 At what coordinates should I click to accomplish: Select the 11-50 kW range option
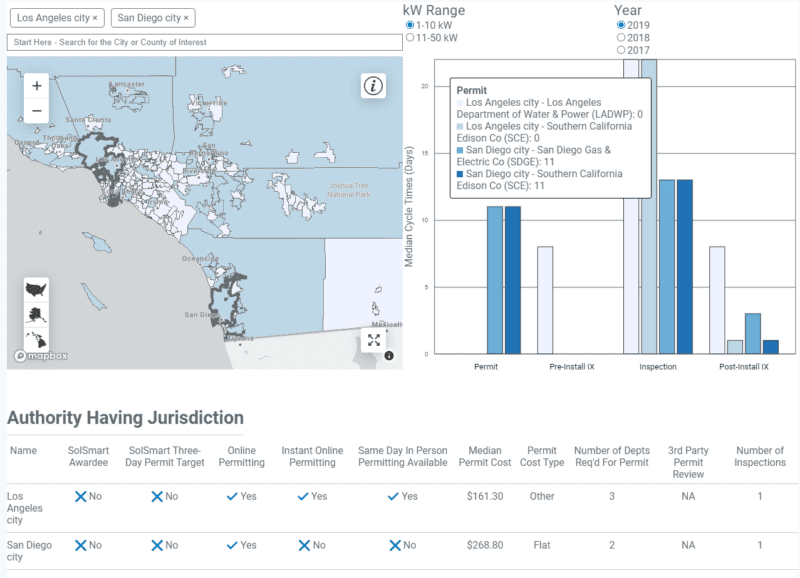tap(410, 37)
